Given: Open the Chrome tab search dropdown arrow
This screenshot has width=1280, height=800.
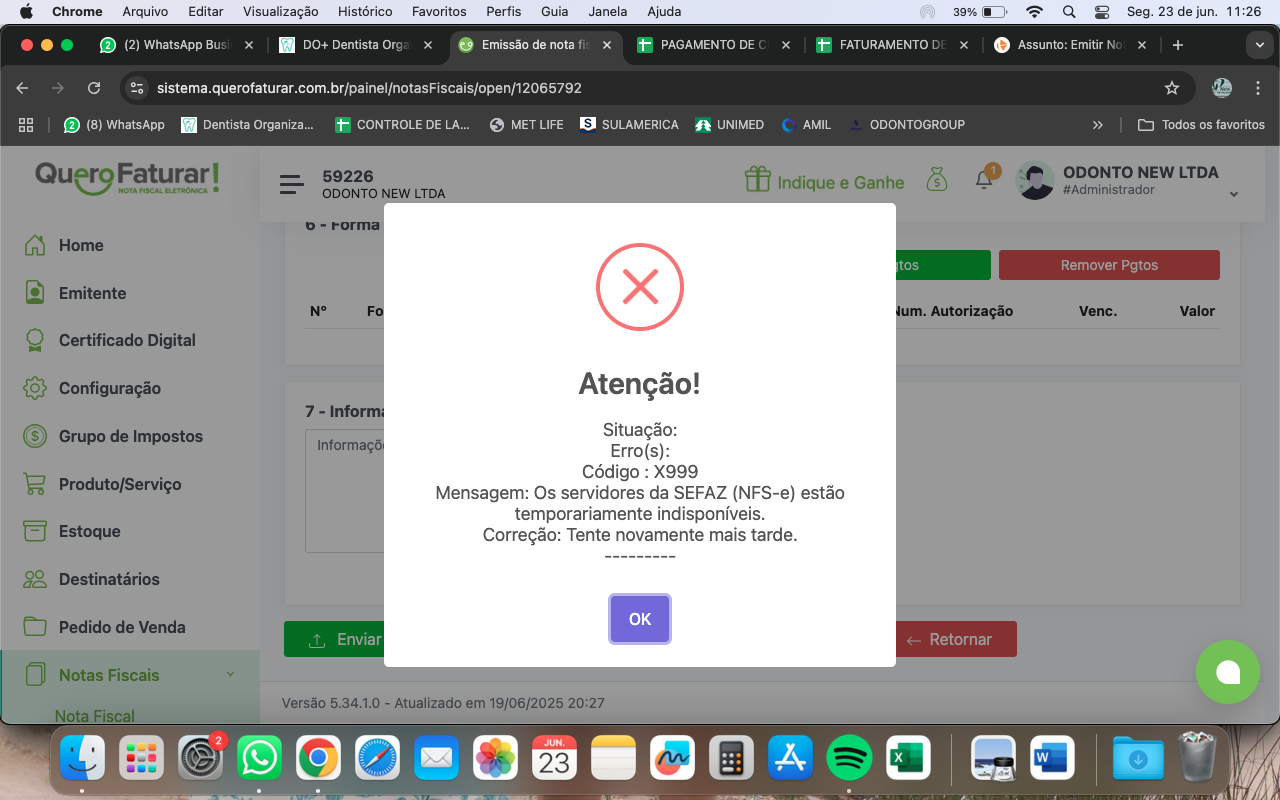Looking at the screenshot, I should (x=1259, y=45).
